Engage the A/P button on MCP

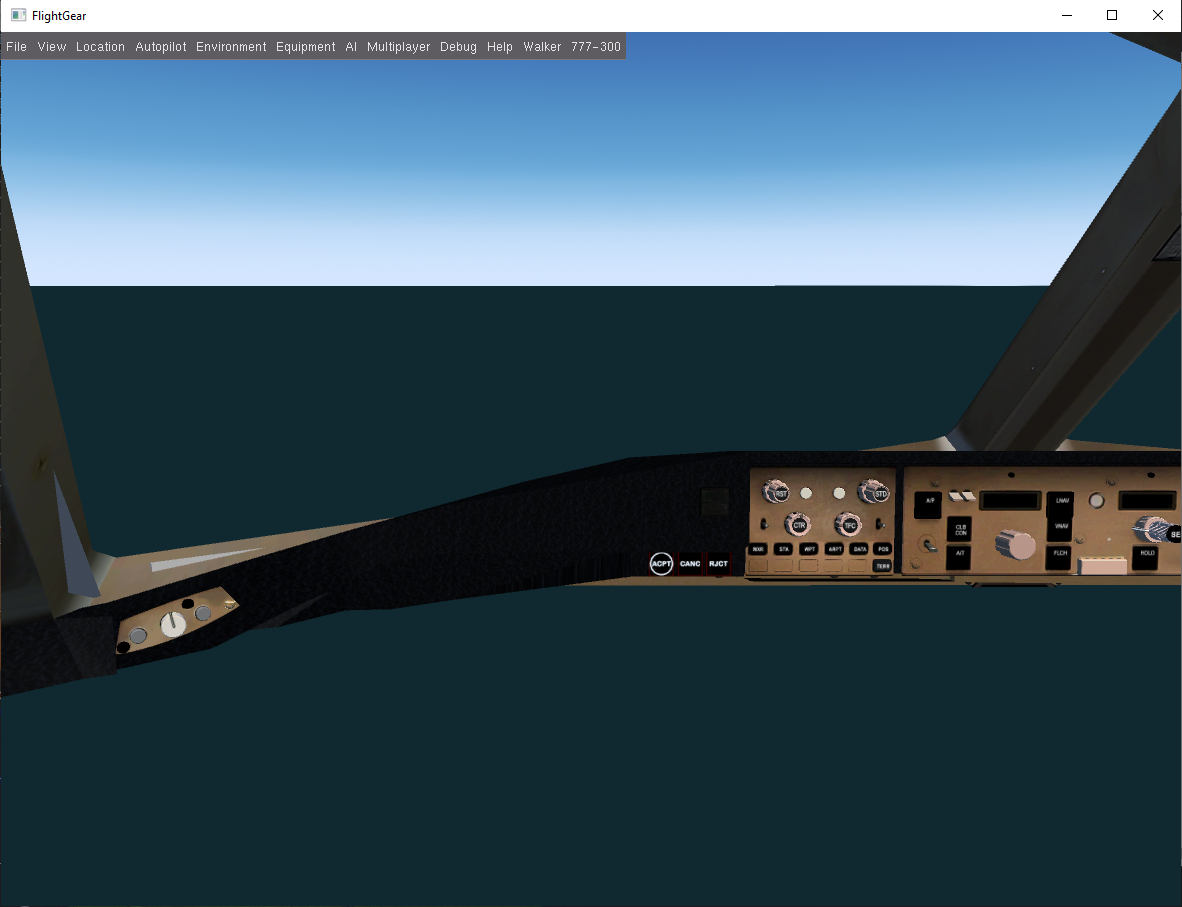(929, 504)
